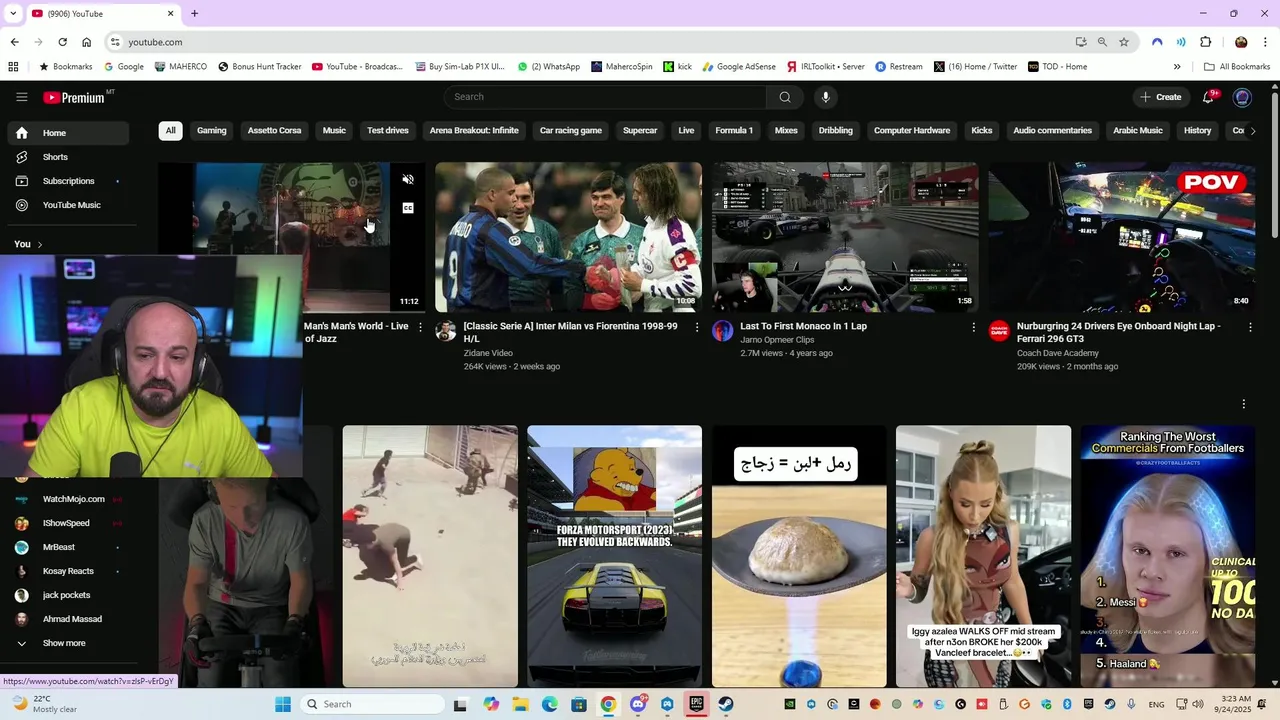Viewport: 1280px width, 720px height.
Task: Open Chrome extensions puzzle icon
Action: (x=1205, y=42)
